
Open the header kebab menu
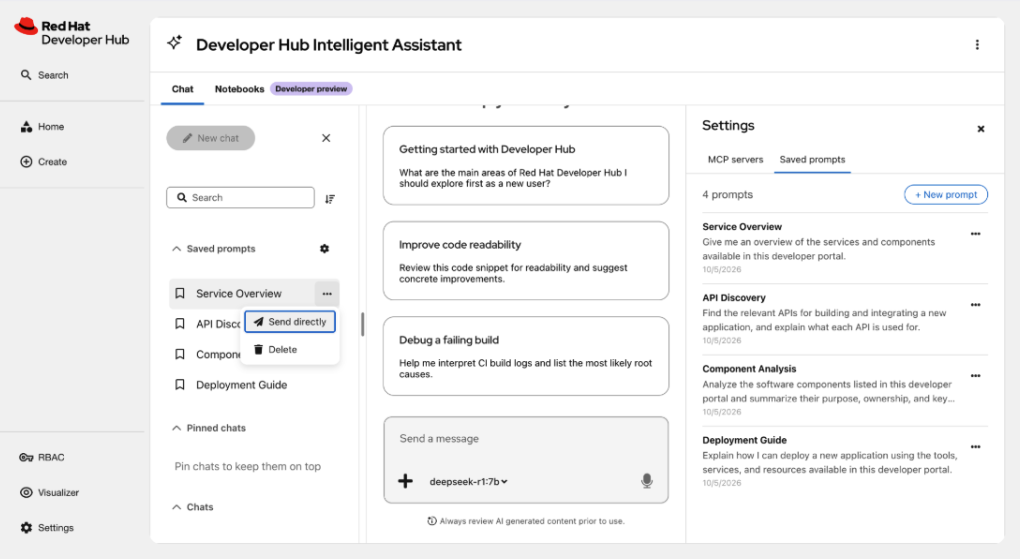click(977, 44)
